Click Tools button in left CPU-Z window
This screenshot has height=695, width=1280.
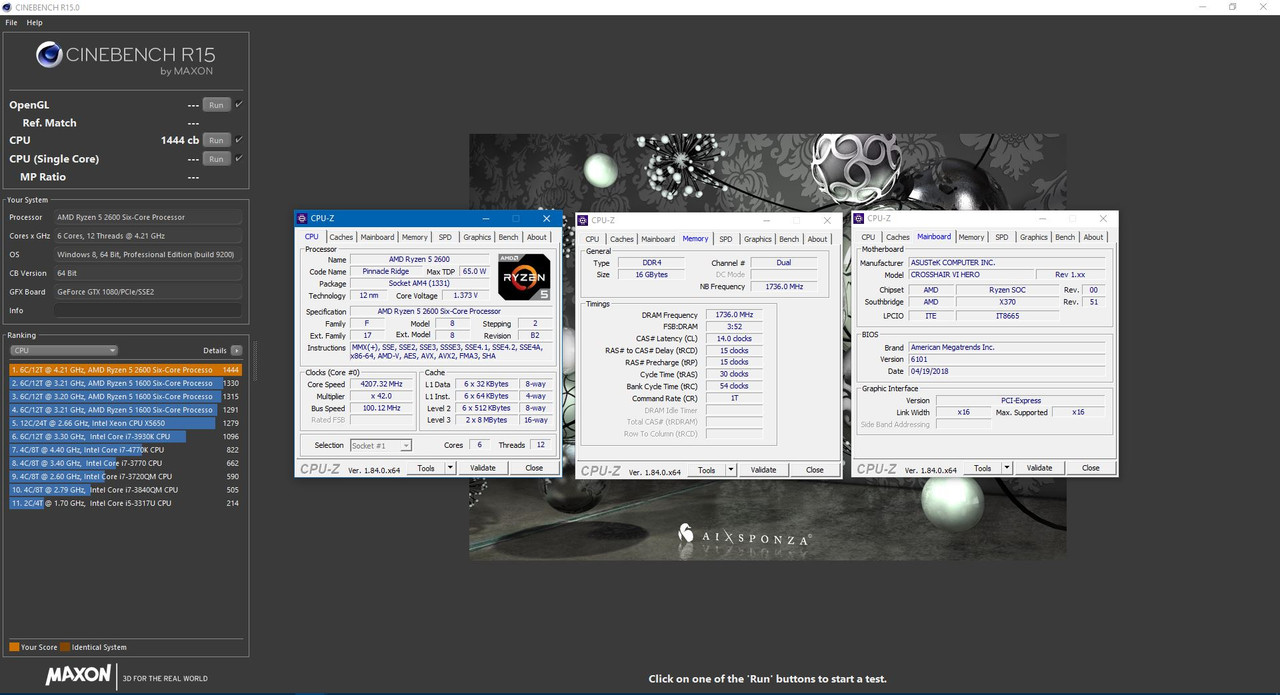426,468
